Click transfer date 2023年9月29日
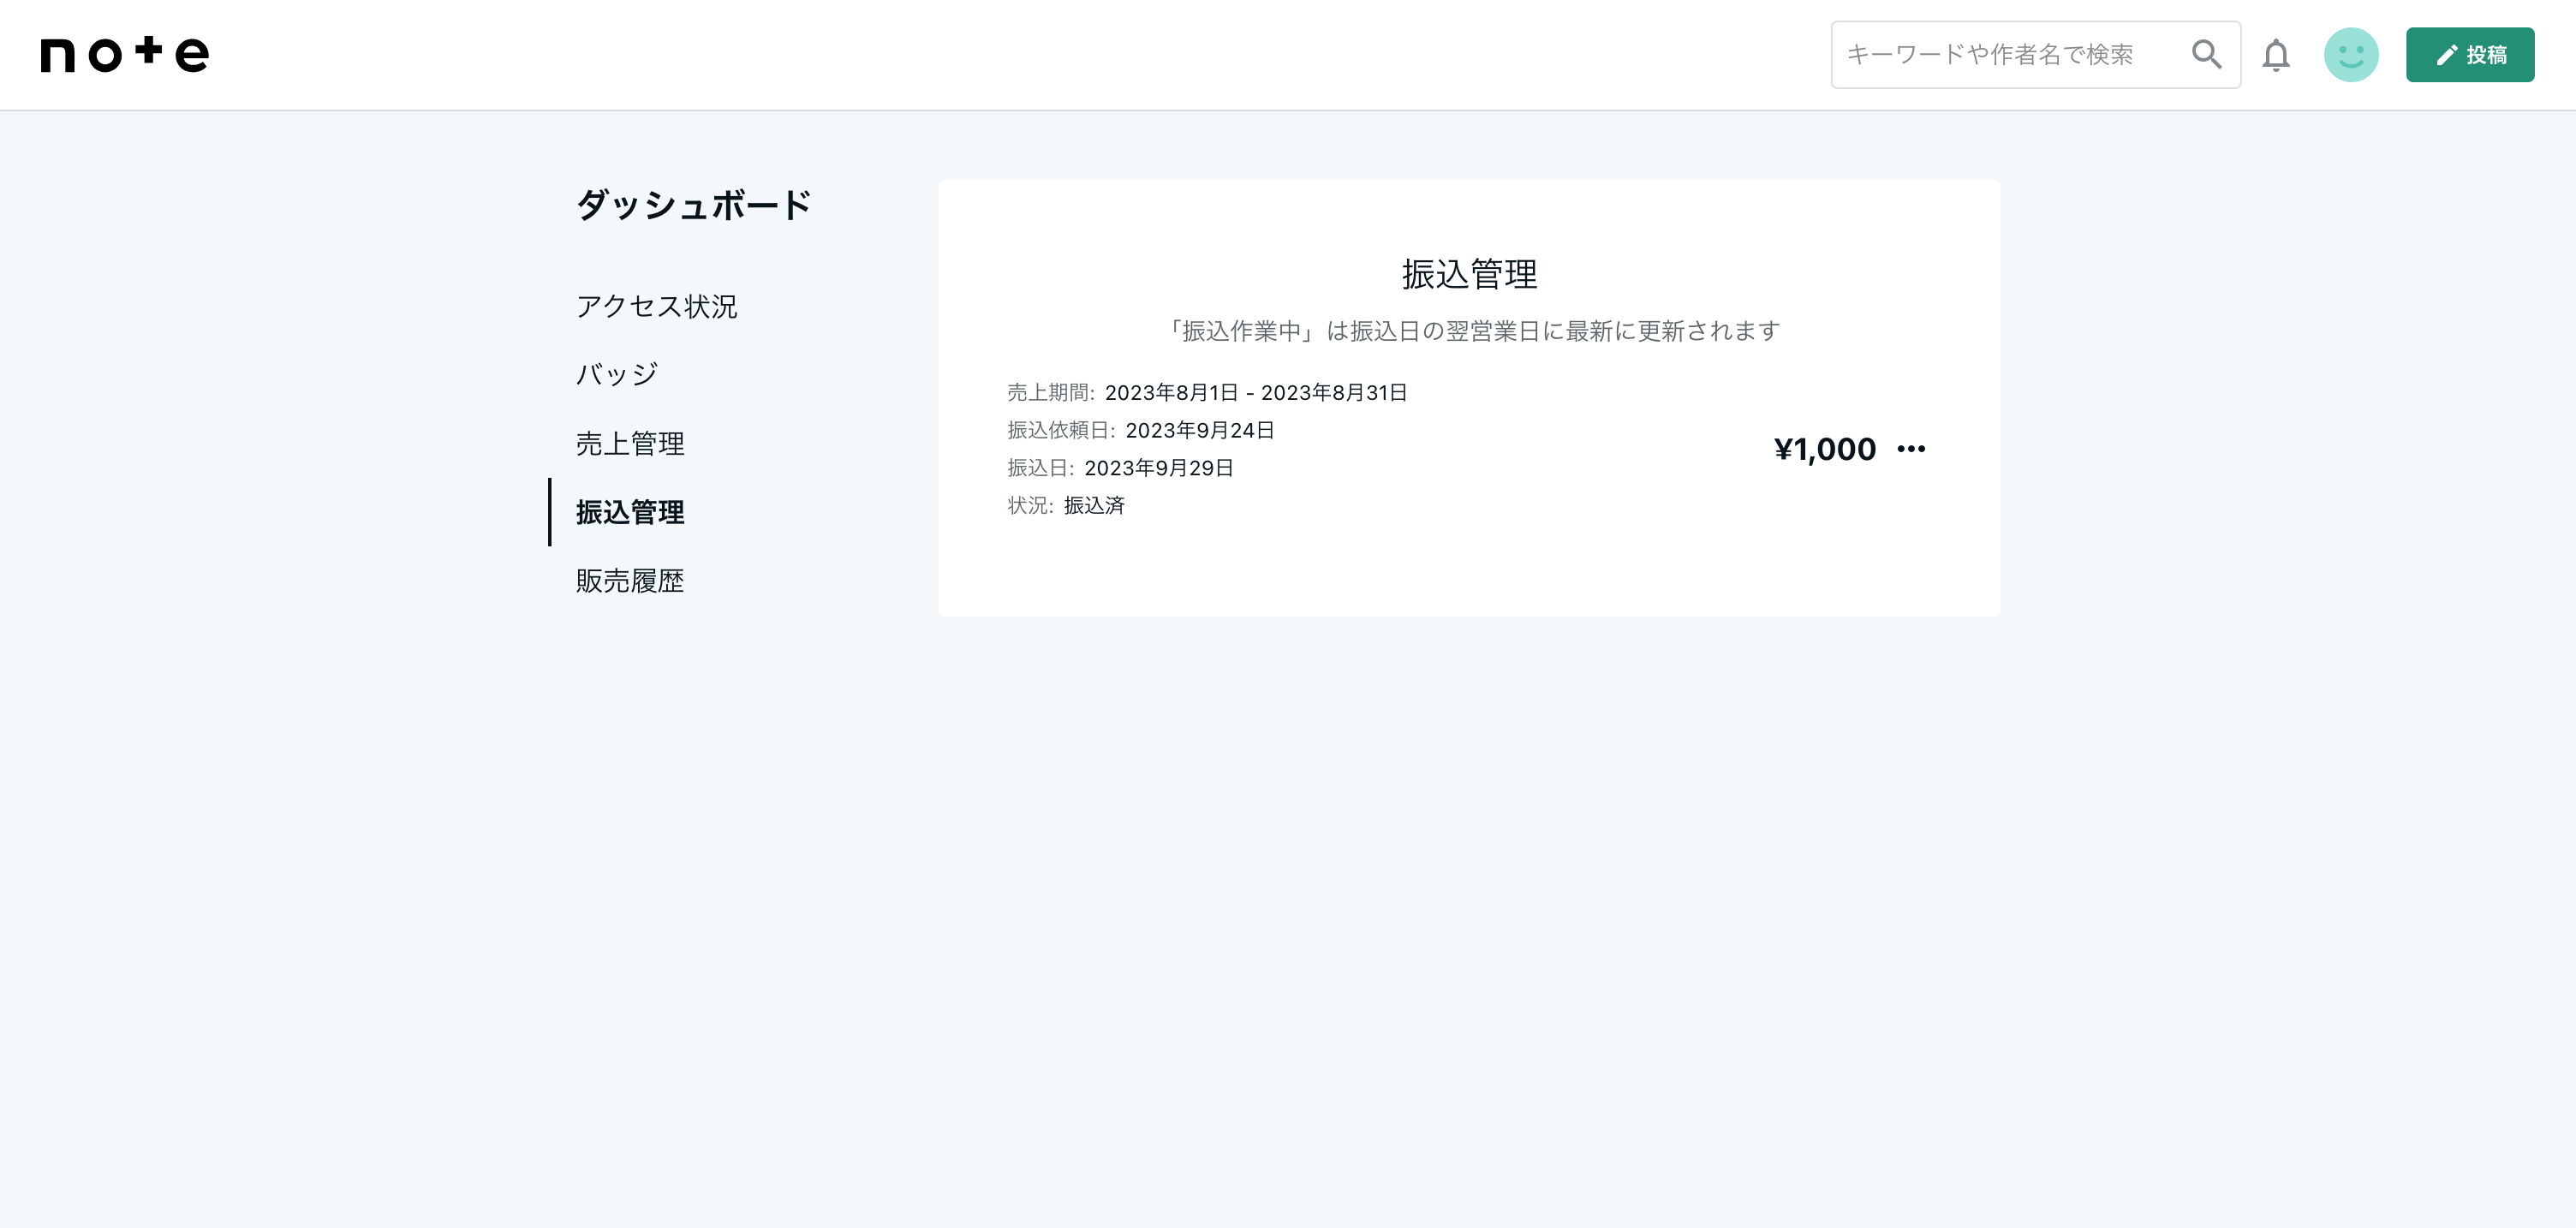 (x=1159, y=468)
